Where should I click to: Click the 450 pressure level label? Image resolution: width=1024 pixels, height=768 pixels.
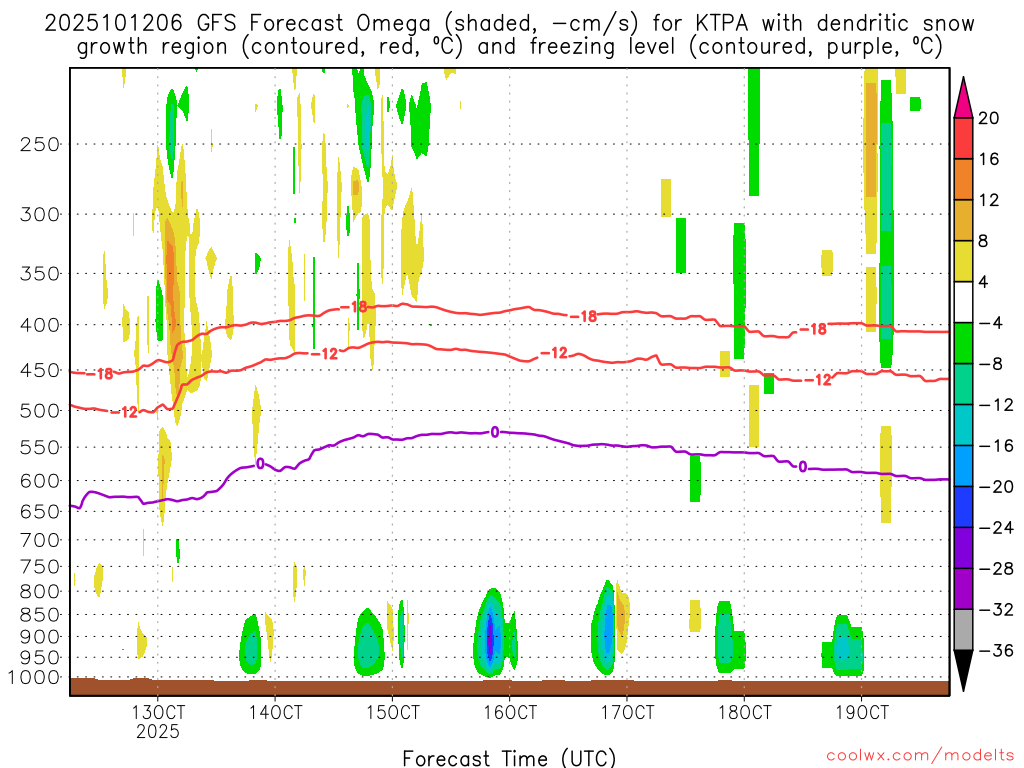point(40,370)
